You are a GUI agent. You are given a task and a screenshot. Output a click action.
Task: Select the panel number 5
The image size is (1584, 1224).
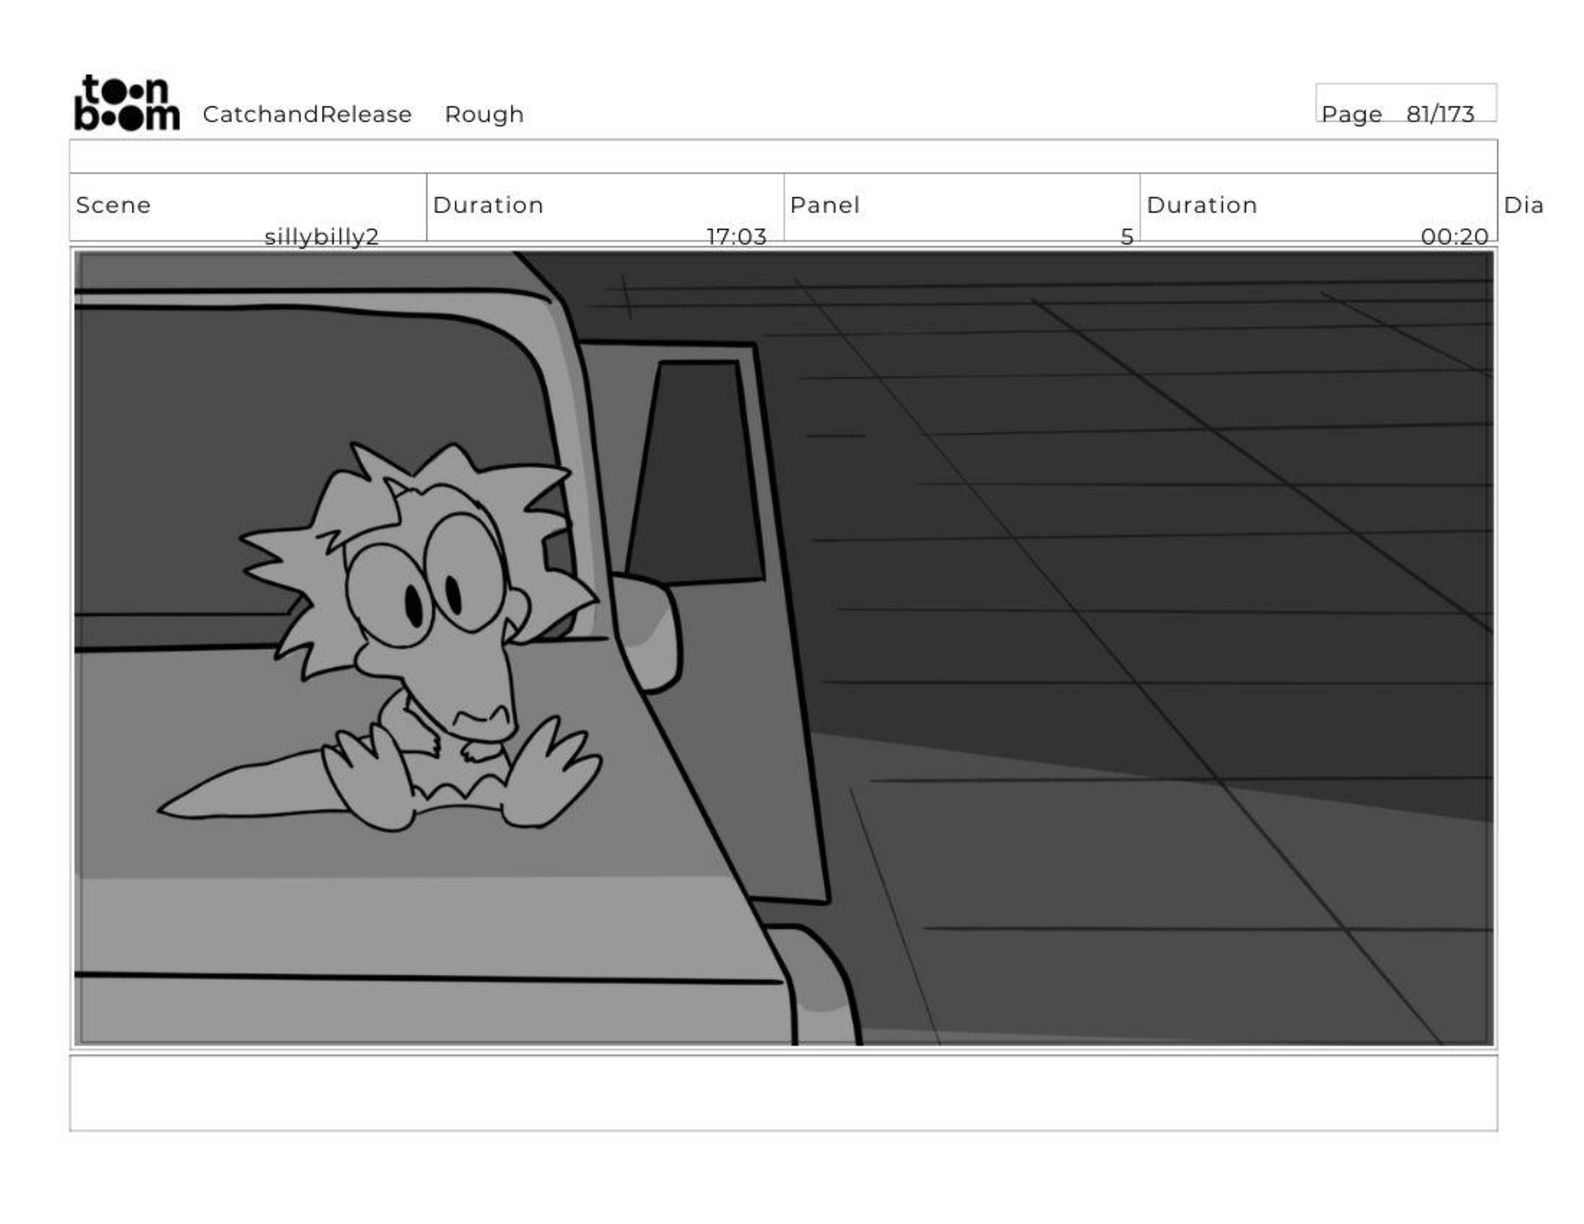1127,237
